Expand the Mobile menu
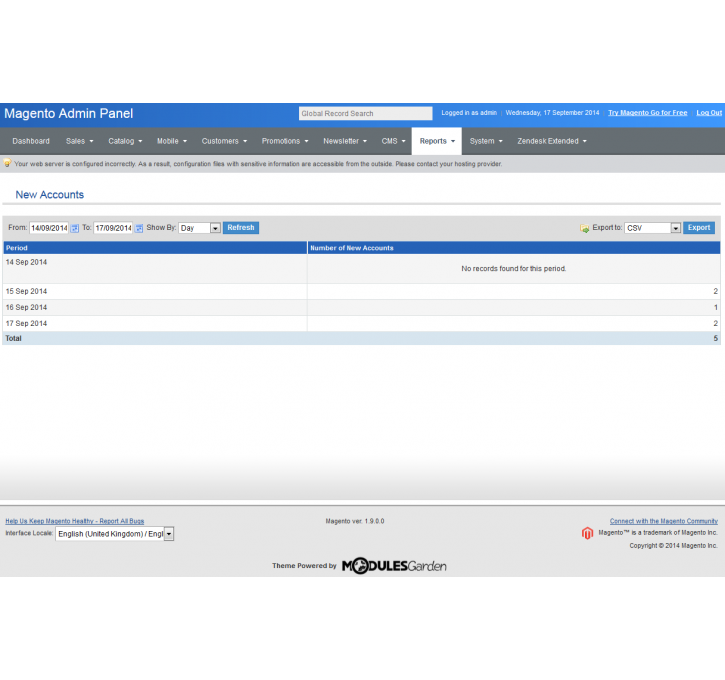Viewport: 725px width, 680px height. click(x=172, y=141)
